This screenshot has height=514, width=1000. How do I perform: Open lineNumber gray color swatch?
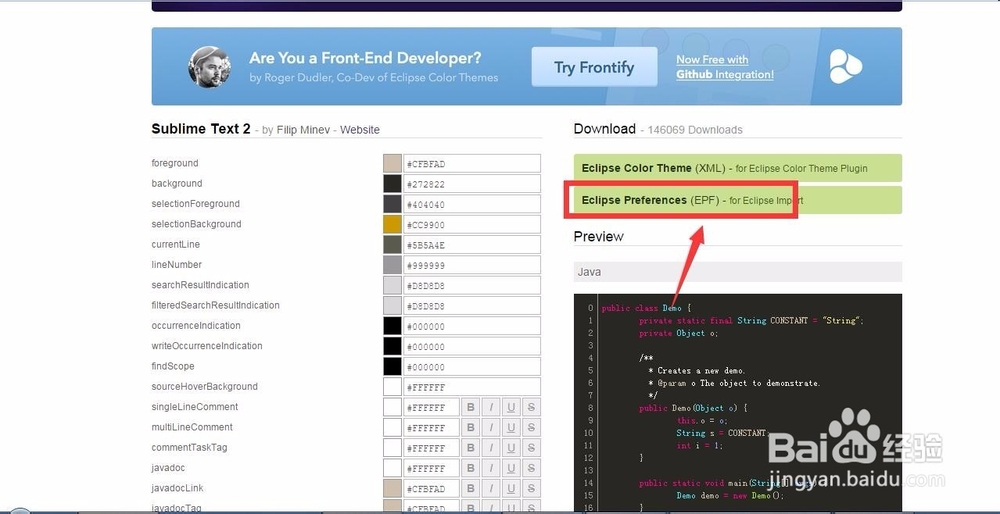coord(392,265)
